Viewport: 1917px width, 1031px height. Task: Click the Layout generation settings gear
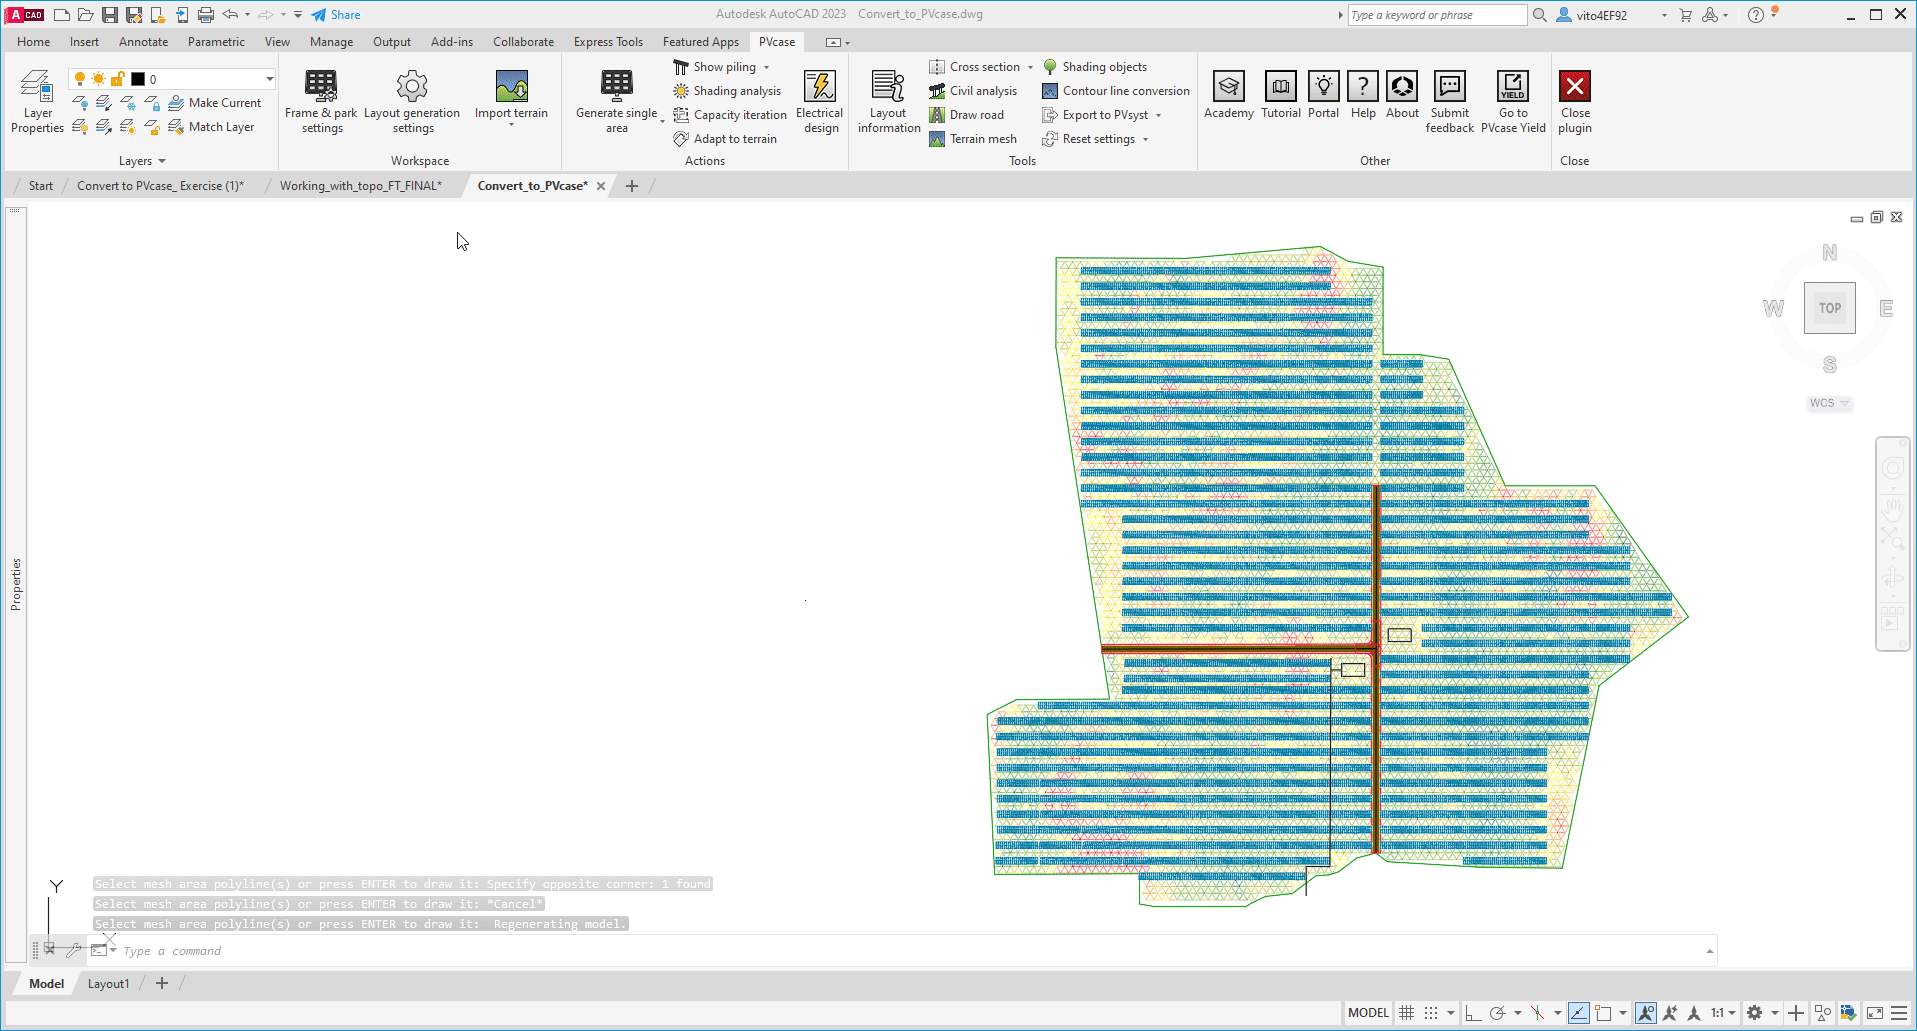coord(412,87)
